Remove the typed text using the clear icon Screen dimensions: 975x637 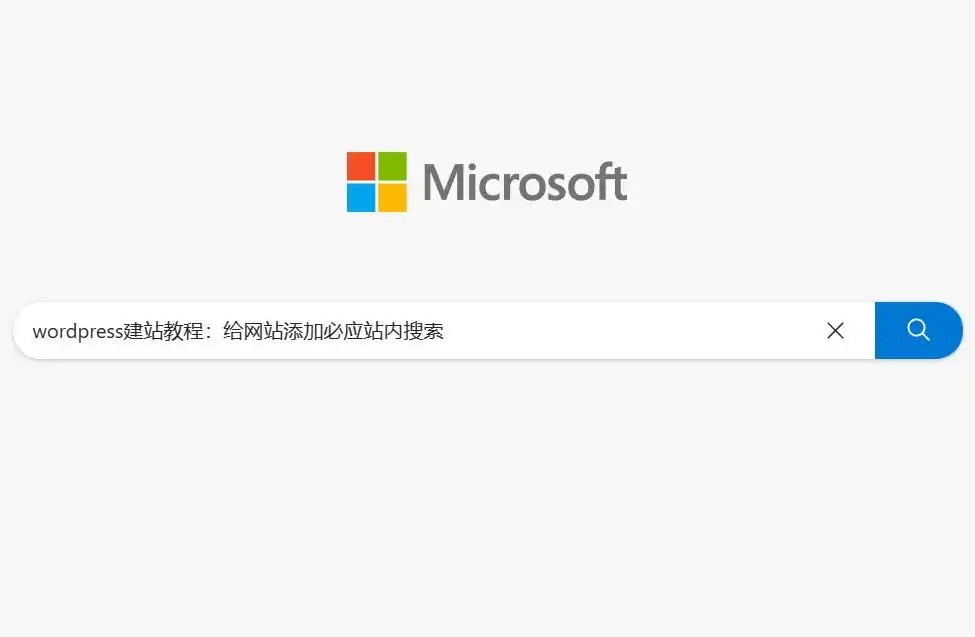(x=836, y=330)
